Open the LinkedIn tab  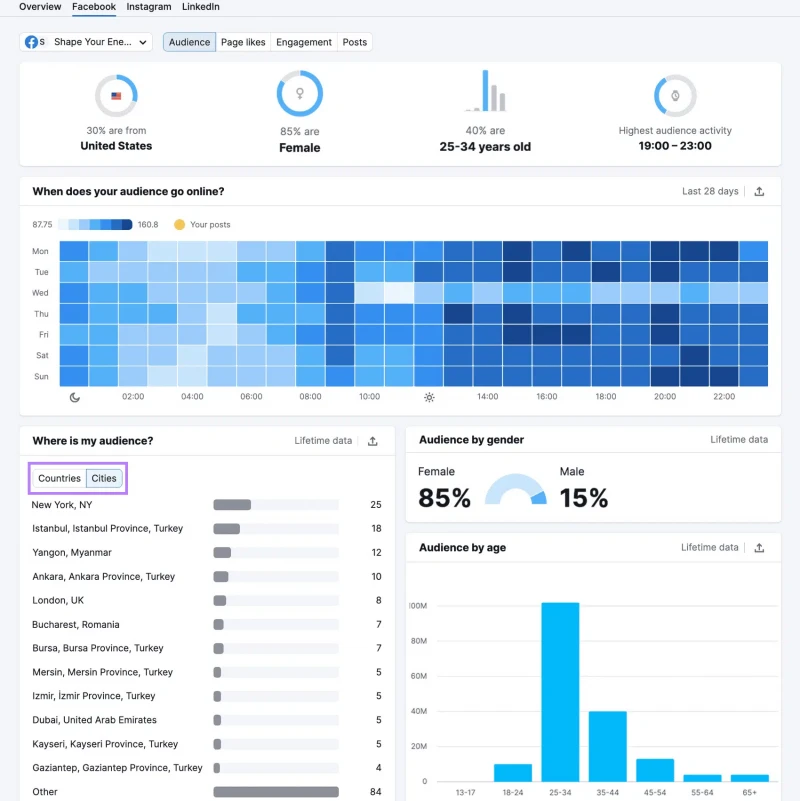tap(201, 7)
